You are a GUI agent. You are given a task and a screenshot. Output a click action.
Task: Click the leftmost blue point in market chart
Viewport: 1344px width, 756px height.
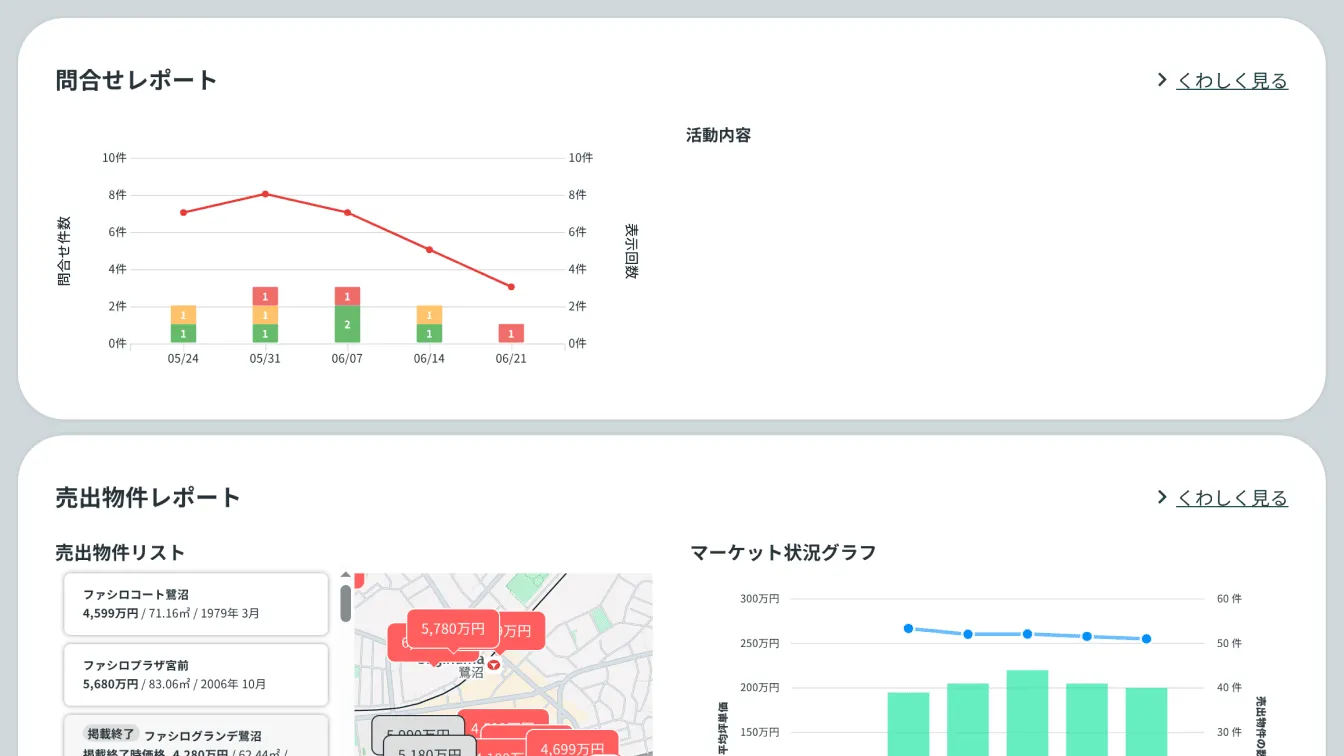908,628
